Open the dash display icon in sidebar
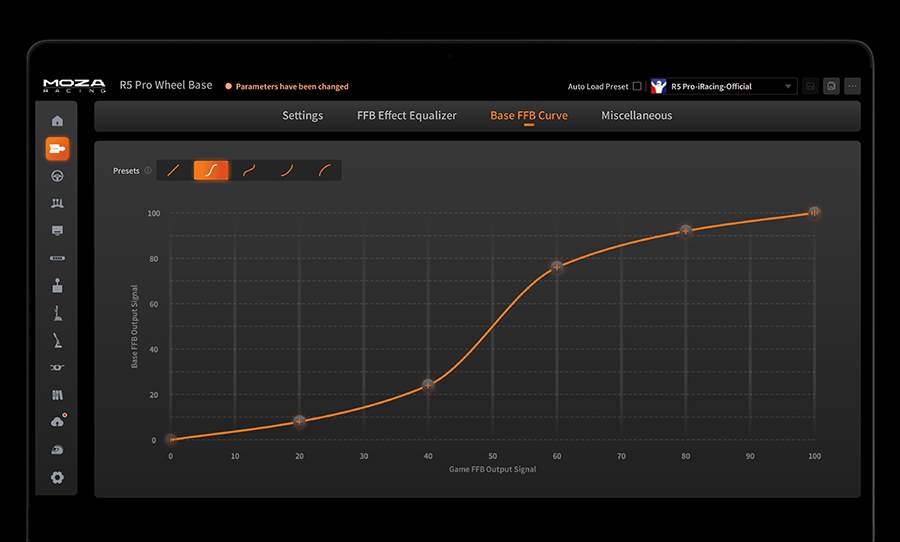900x542 pixels. (x=57, y=231)
